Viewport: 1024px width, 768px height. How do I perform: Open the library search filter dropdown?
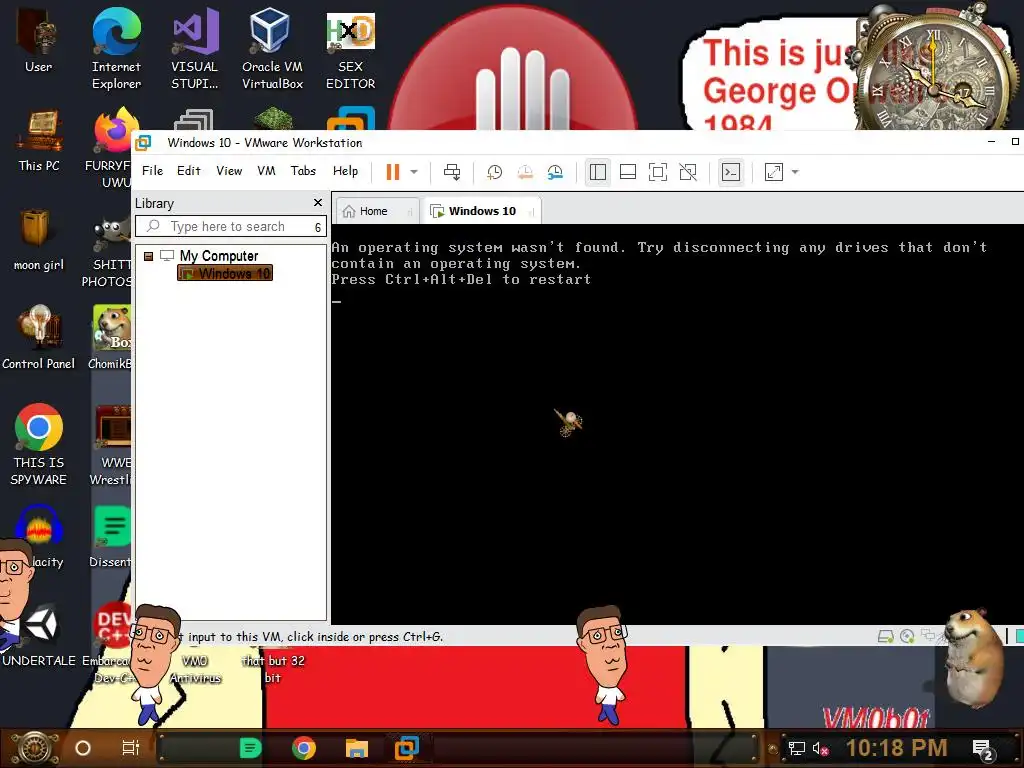coord(318,227)
